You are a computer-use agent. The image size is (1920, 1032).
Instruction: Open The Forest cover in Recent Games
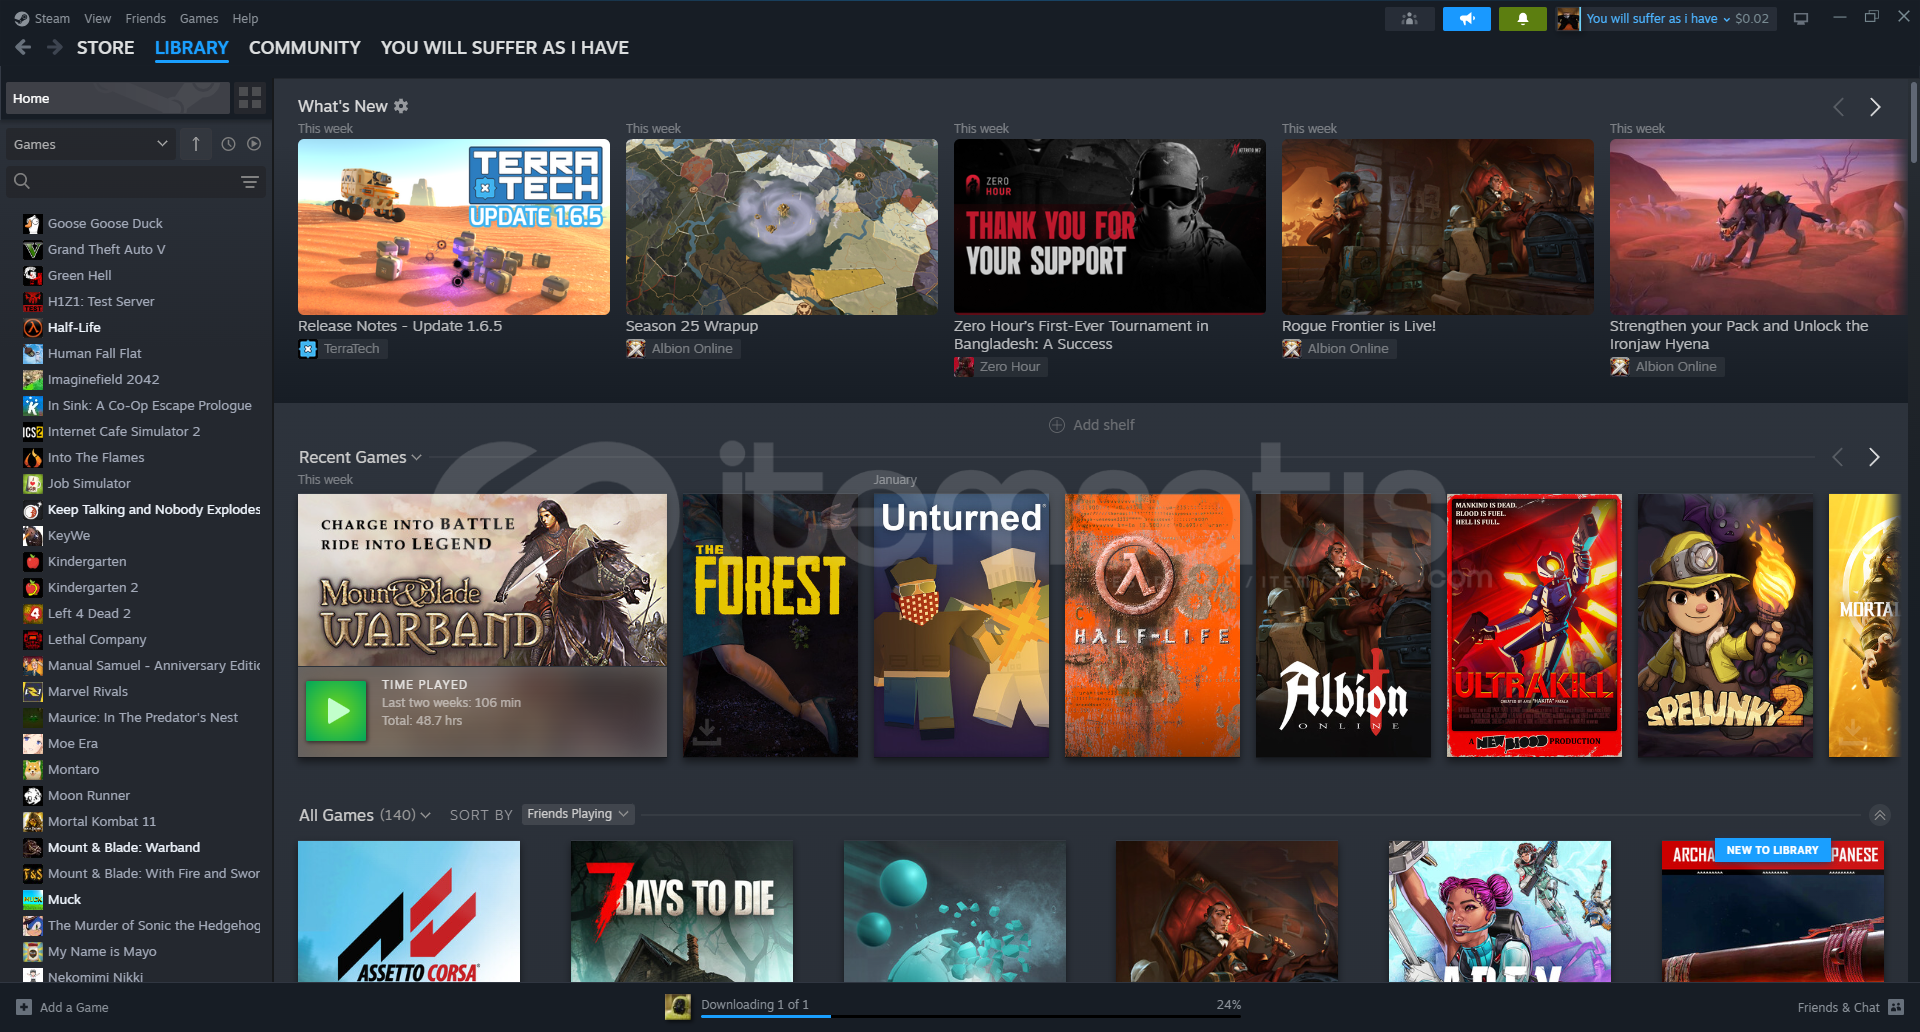pos(770,625)
